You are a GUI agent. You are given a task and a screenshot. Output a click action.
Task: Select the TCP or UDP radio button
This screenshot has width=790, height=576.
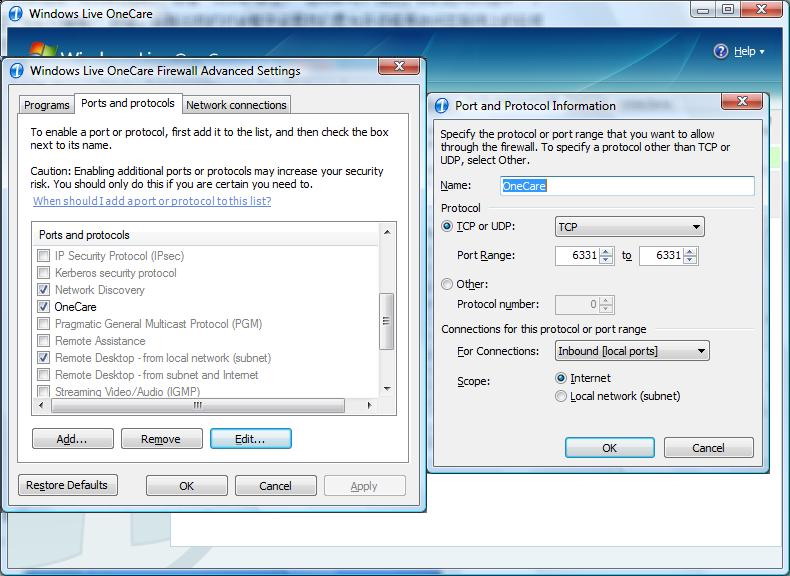tap(447, 226)
